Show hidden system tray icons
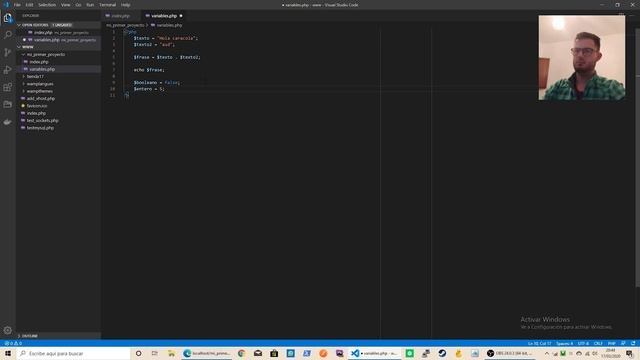The image size is (640, 360). (x=547, y=353)
